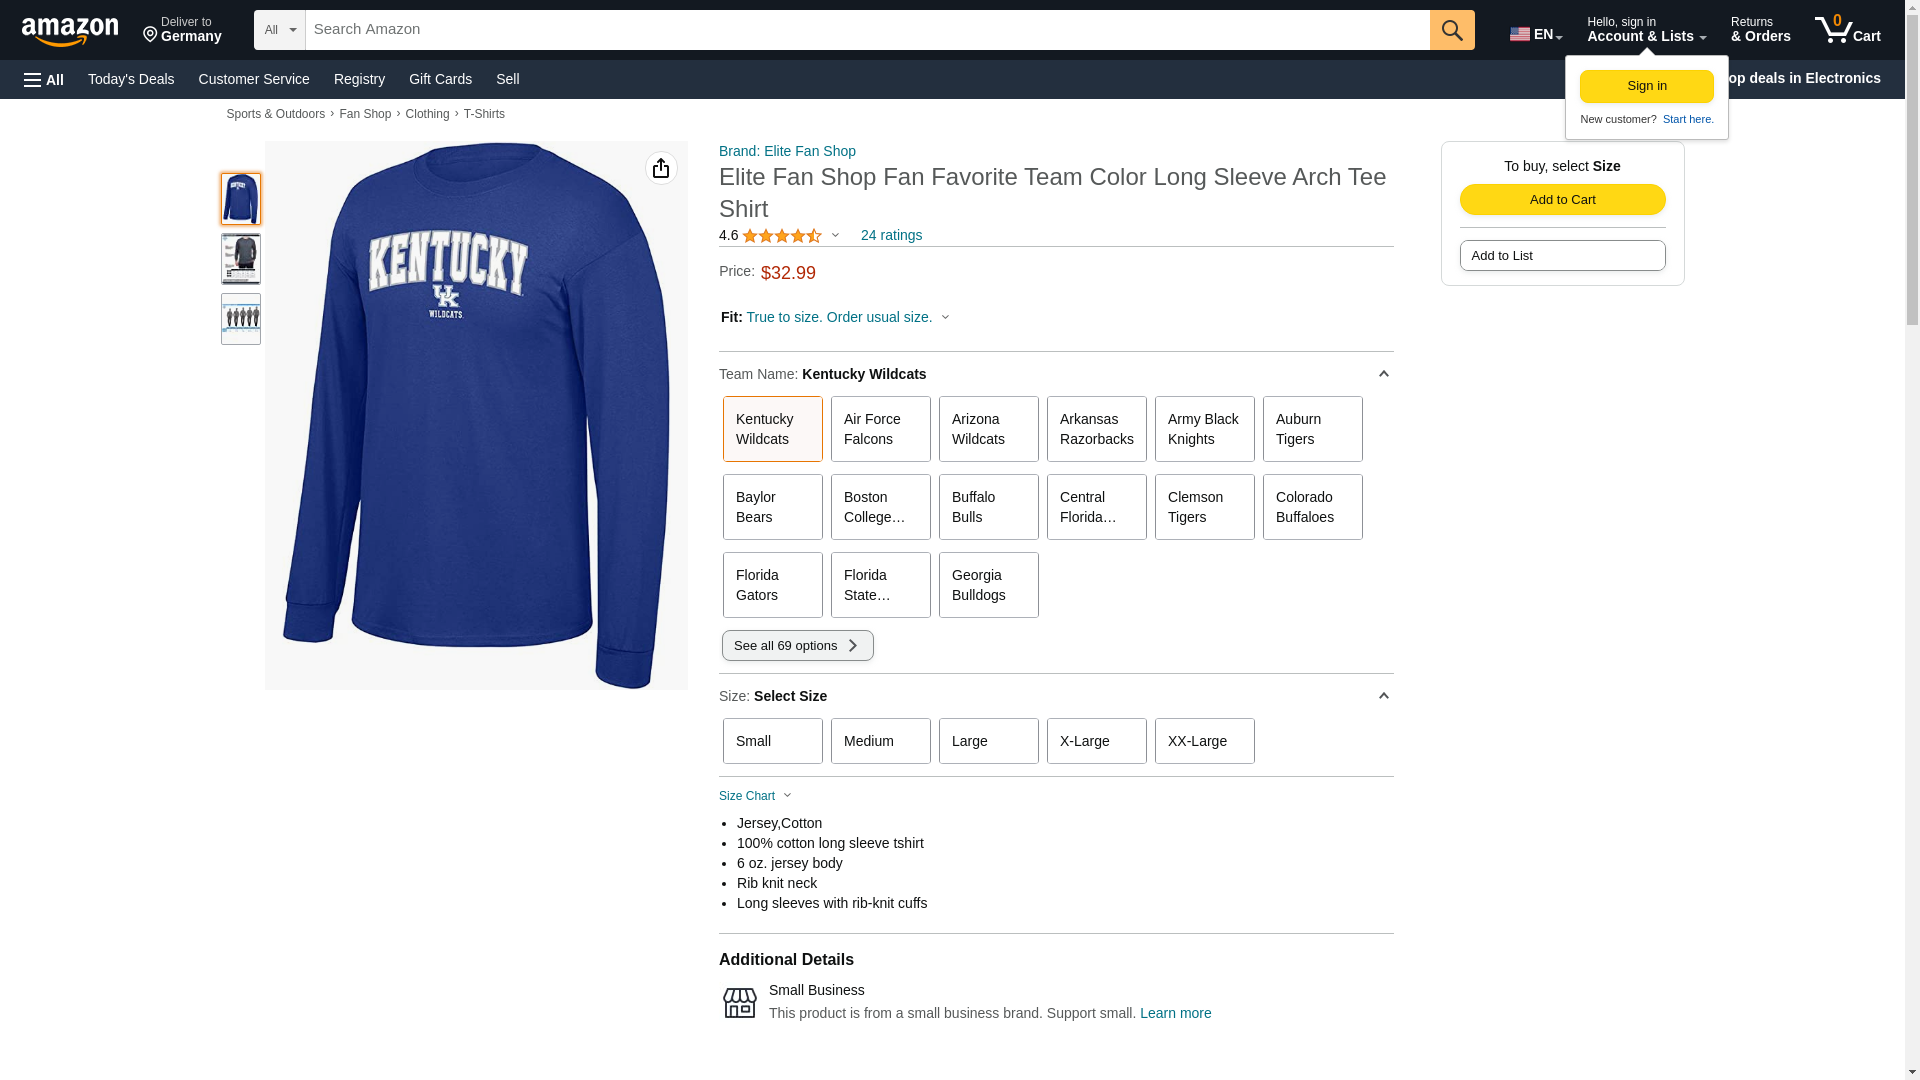The image size is (1920, 1080).
Task: Click the magnifying glass search button
Action: (1452, 30)
